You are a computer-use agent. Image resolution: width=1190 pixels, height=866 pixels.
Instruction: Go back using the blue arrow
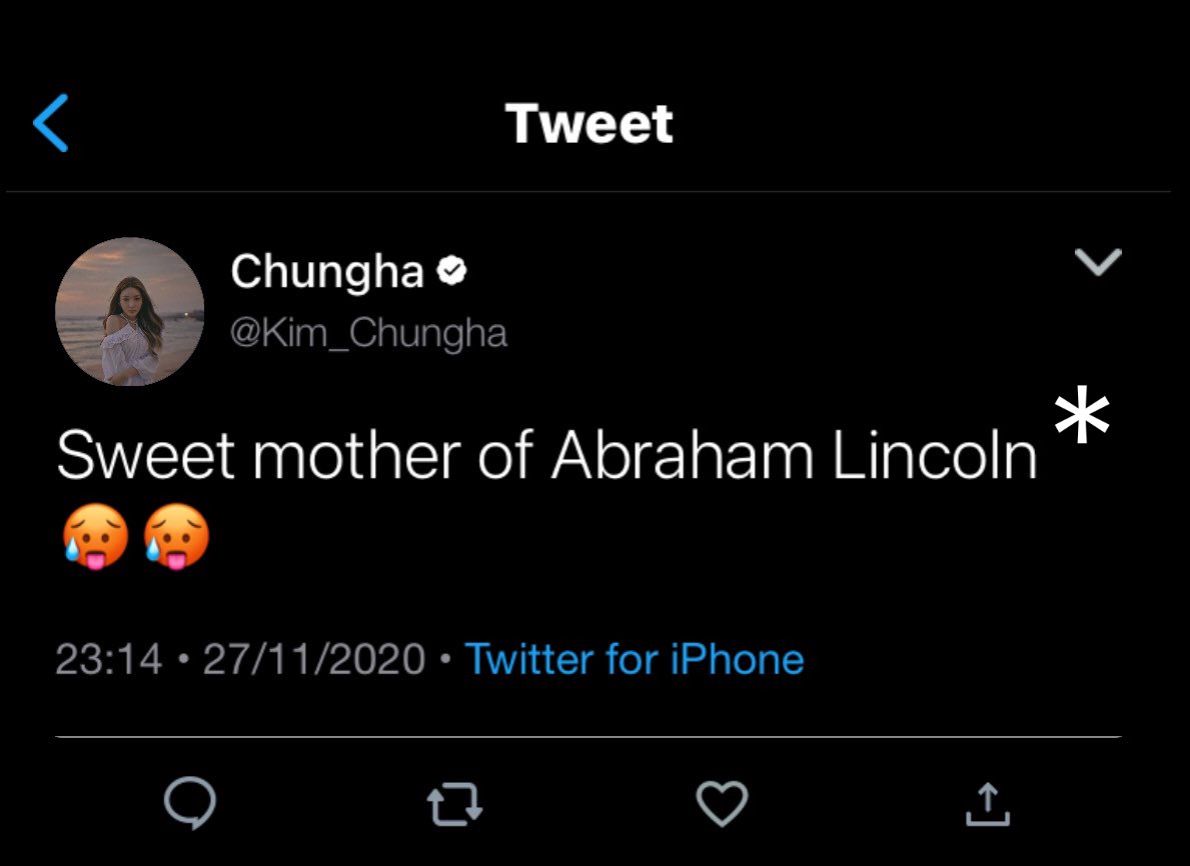point(51,123)
